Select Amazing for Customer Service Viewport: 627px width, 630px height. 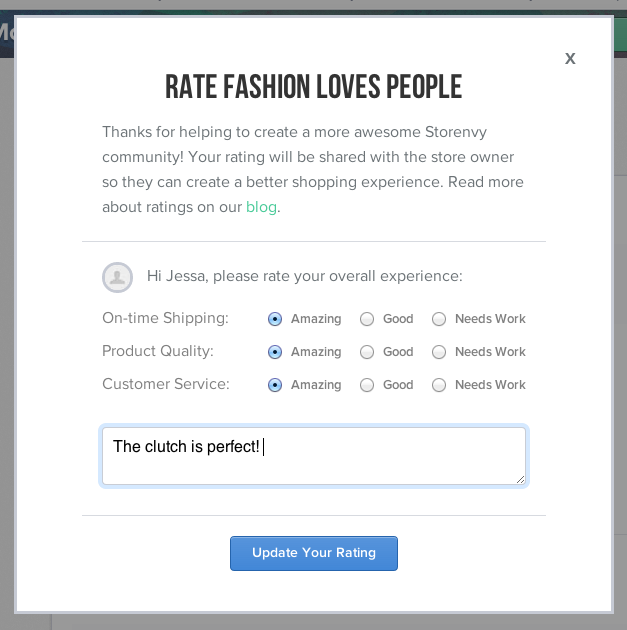[x=275, y=385]
